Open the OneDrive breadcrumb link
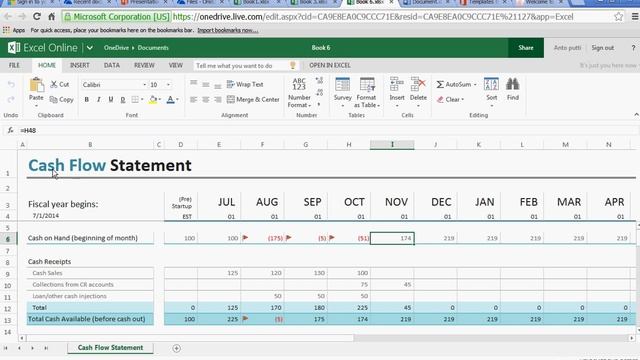 pyautogui.click(x=116, y=48)
